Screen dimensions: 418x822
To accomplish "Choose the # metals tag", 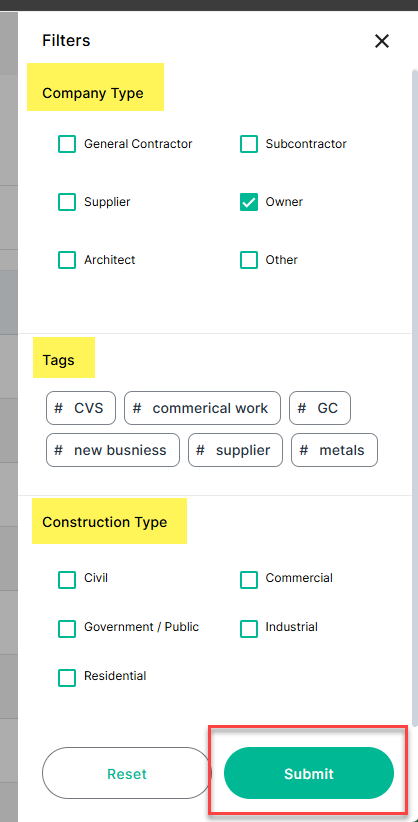I will [335, 450].
